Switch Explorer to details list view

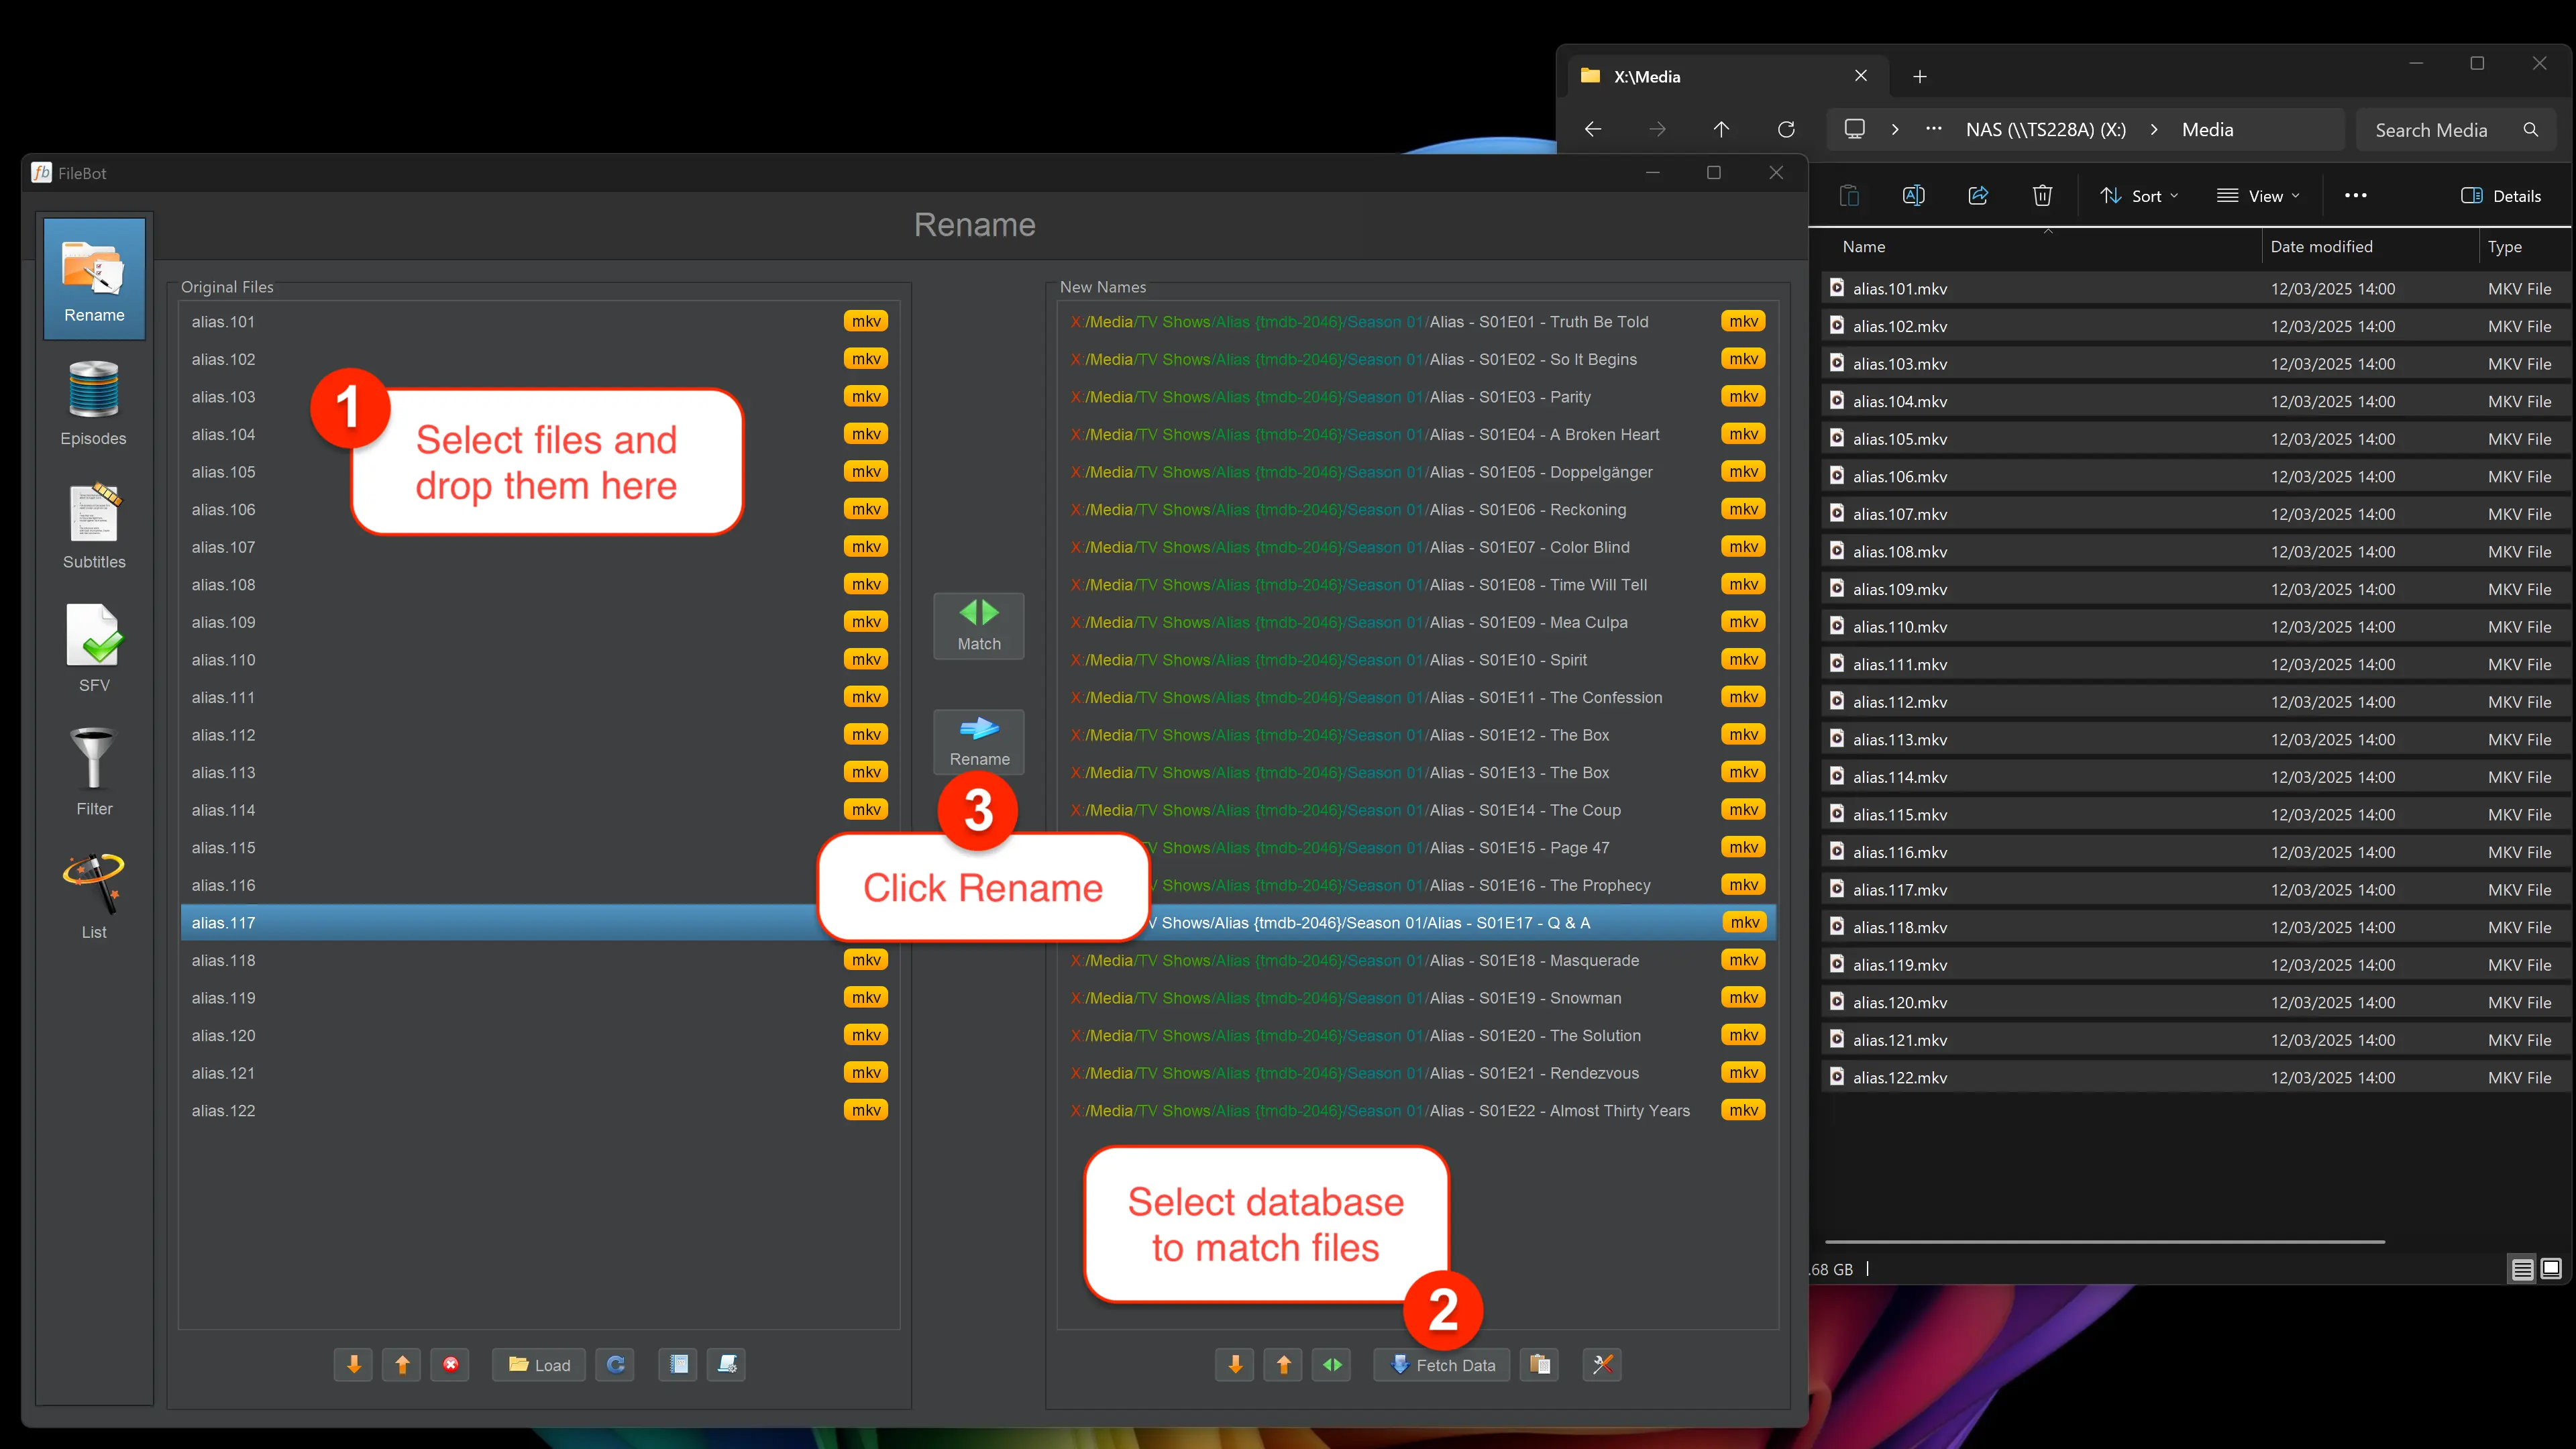click(2522, 1269)
